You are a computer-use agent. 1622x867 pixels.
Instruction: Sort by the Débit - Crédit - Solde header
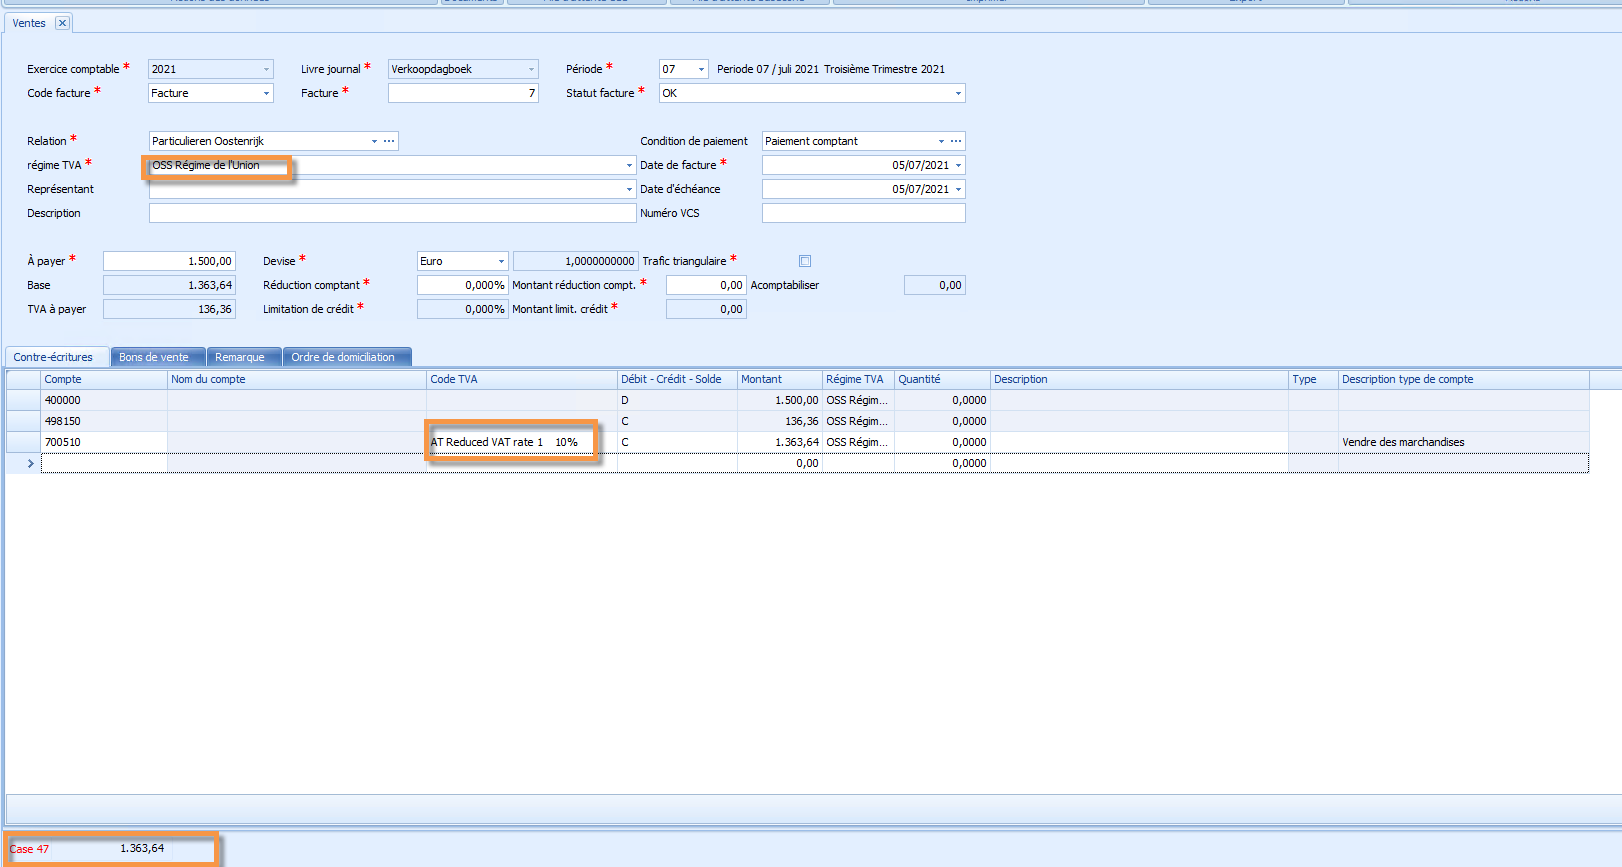click(x=677, y=379)
